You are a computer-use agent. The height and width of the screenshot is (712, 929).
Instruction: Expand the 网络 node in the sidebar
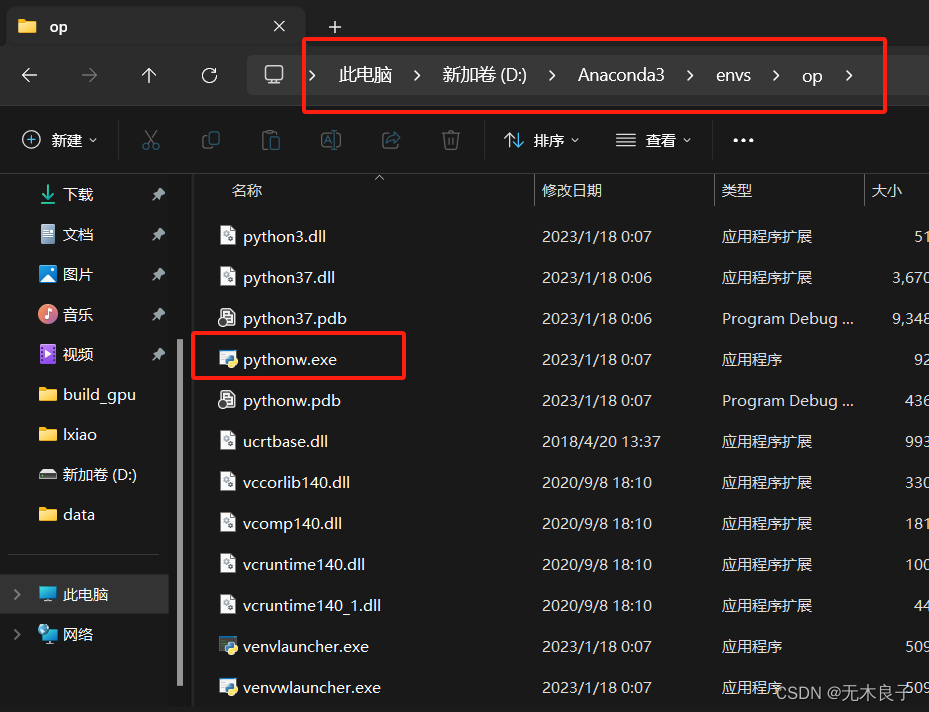18,634
